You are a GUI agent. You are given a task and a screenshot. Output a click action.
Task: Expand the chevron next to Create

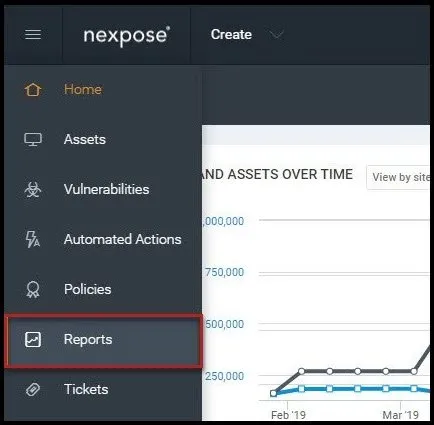coord(276,34)
